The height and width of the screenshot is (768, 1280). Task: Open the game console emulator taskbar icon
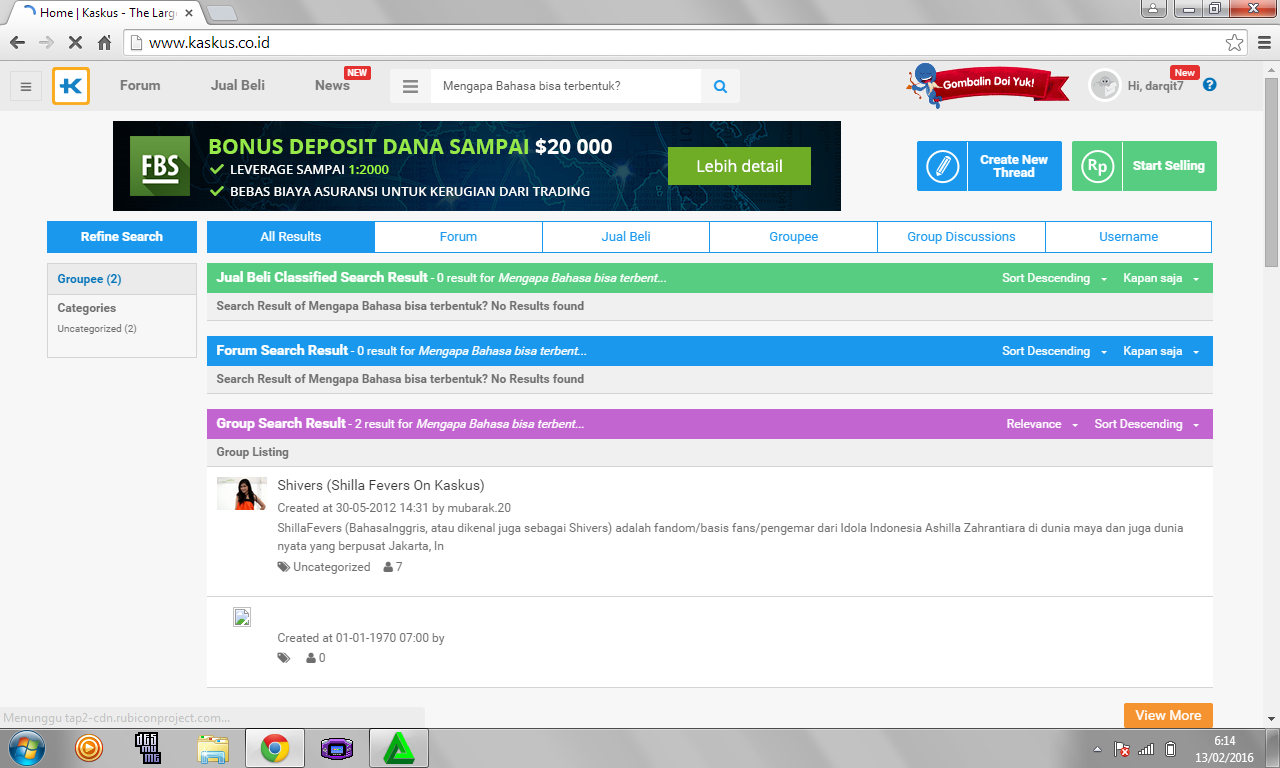pyautogui.click(x=337, y=748)
